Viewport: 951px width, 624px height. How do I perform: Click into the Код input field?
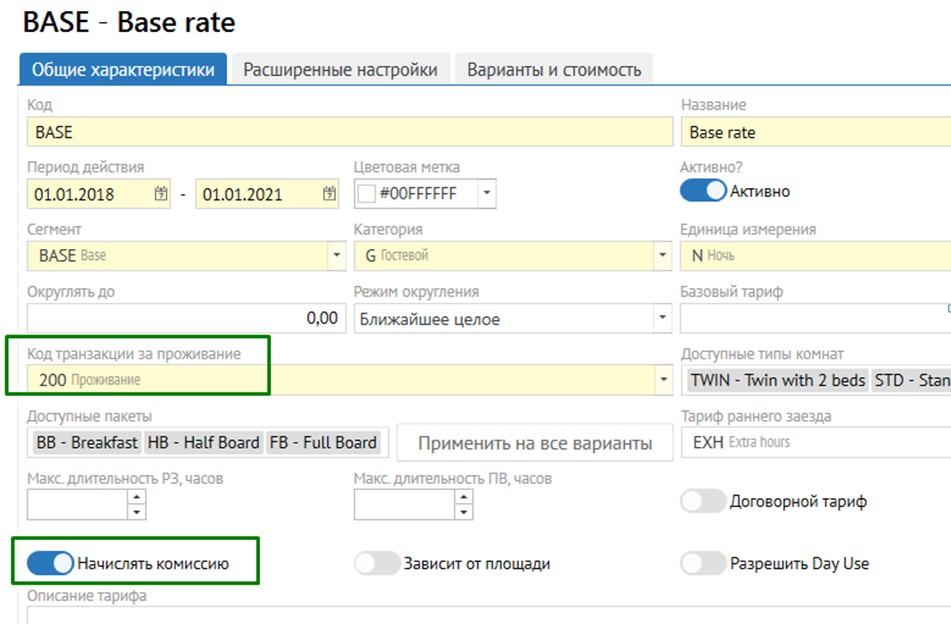click(x=350, y=132)
